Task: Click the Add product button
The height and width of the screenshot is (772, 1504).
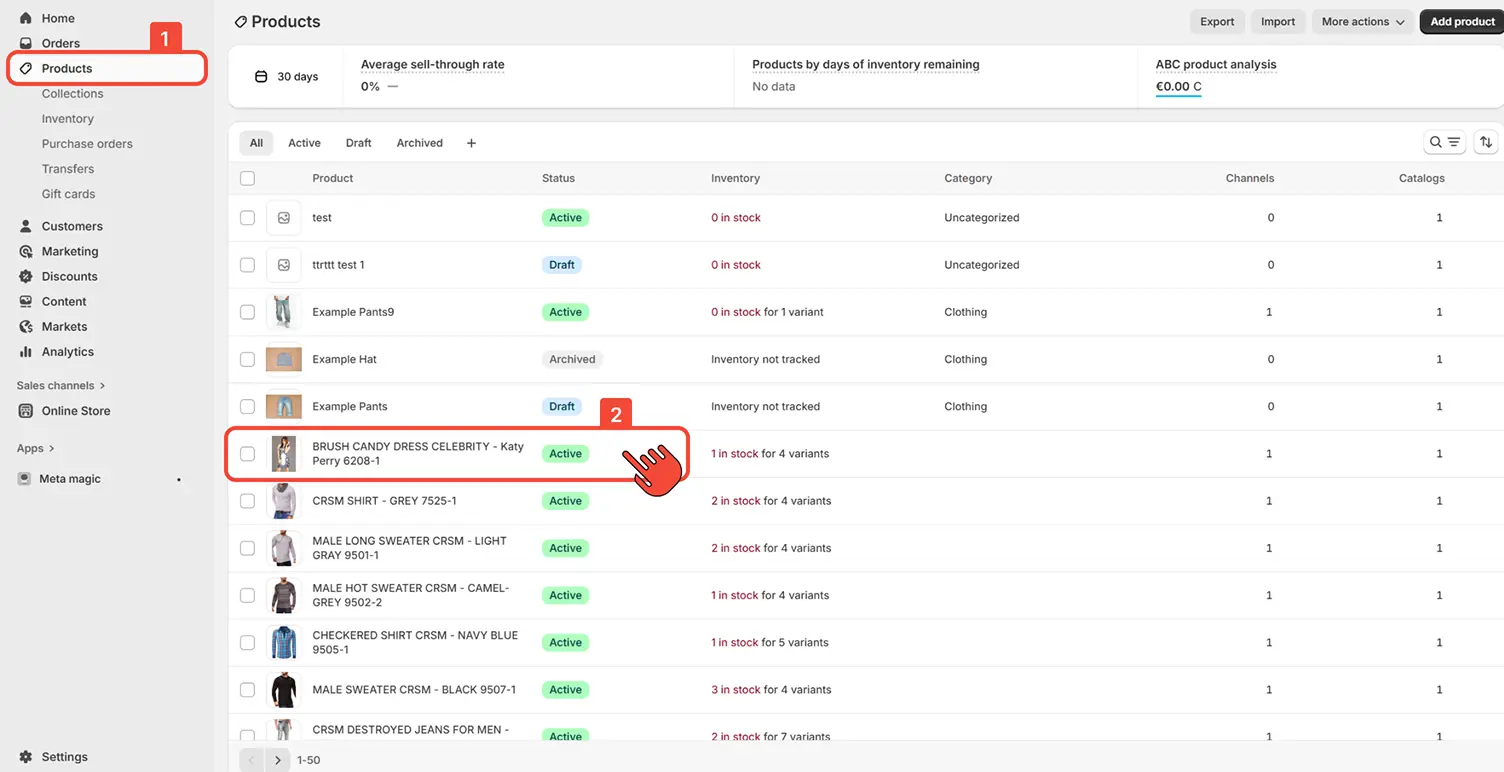Action: pyautogui.click(x=1461, y=22)
